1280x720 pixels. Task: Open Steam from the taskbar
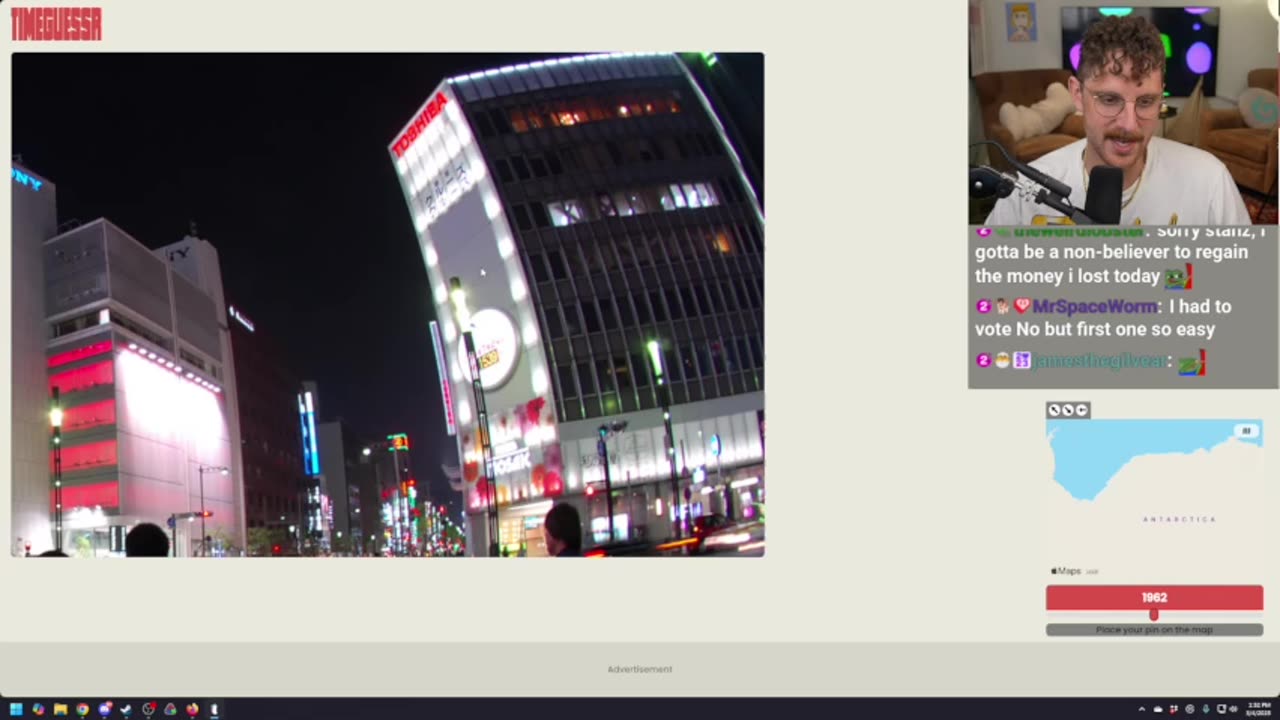point(126,709)
